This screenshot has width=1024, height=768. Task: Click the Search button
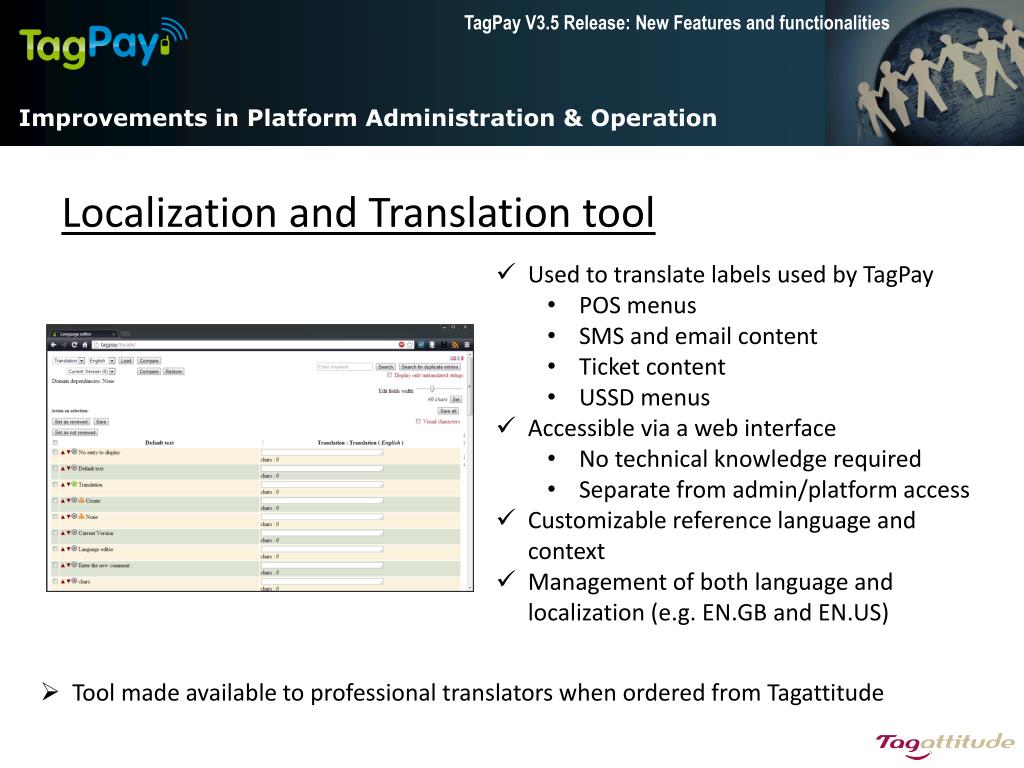(386, 366)
